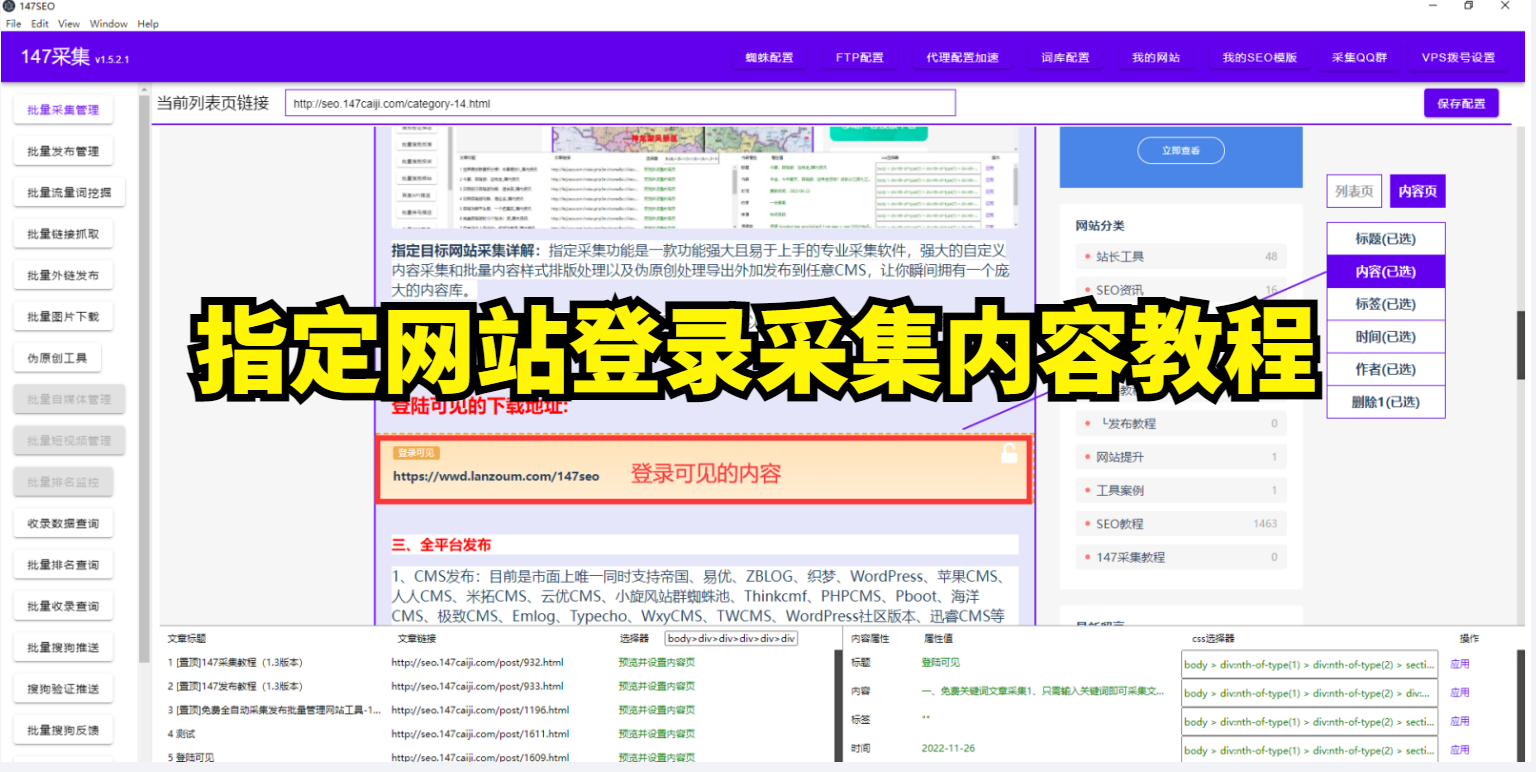
Task: Click 预选并设置内容页 for post/1196.html row
Action: (656, 710)
